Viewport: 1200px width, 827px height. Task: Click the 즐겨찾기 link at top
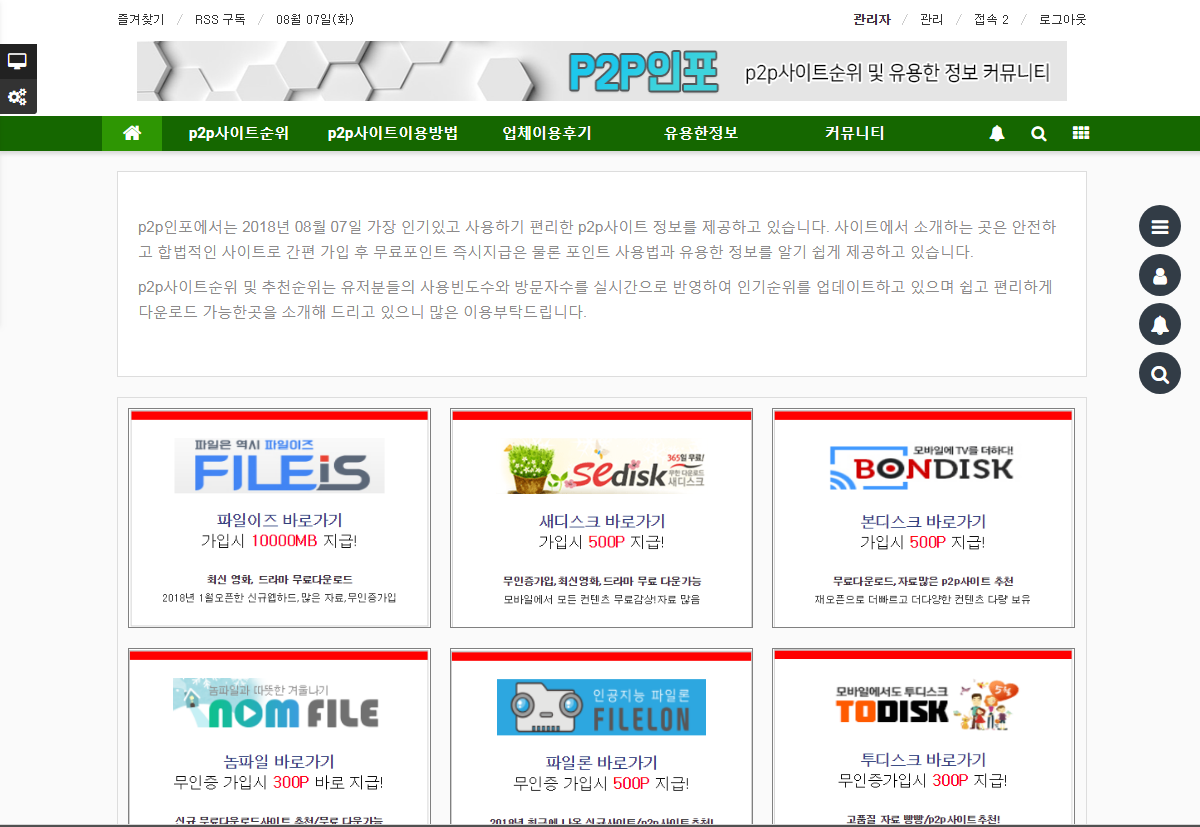(x=140, y=20)
